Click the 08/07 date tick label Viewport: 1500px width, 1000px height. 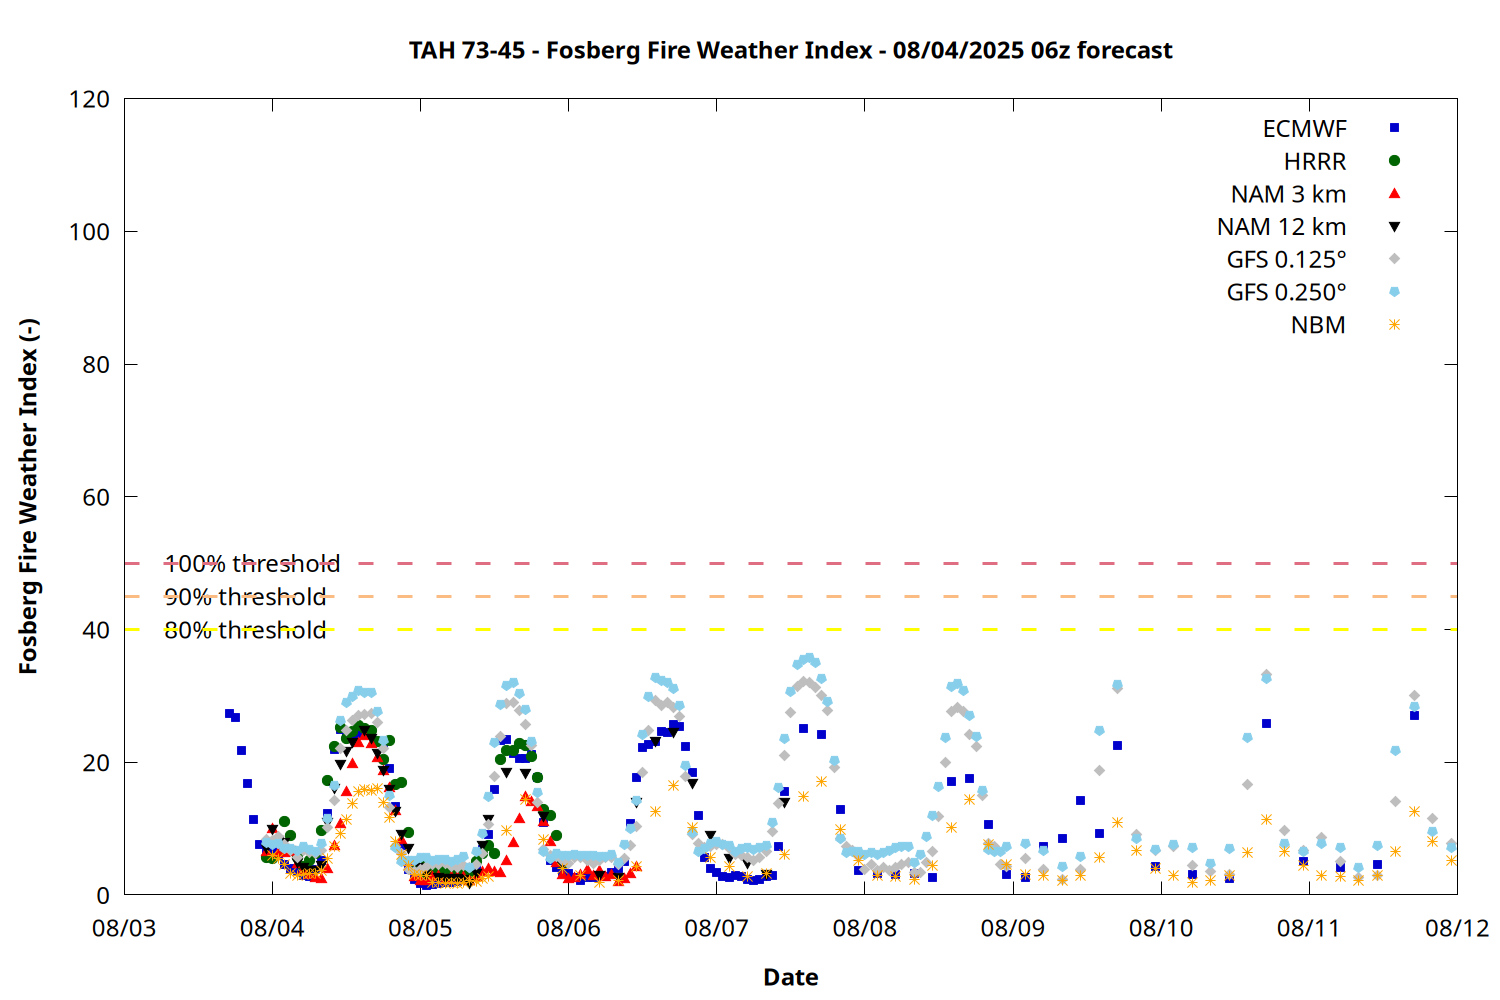tap(716, 928)
